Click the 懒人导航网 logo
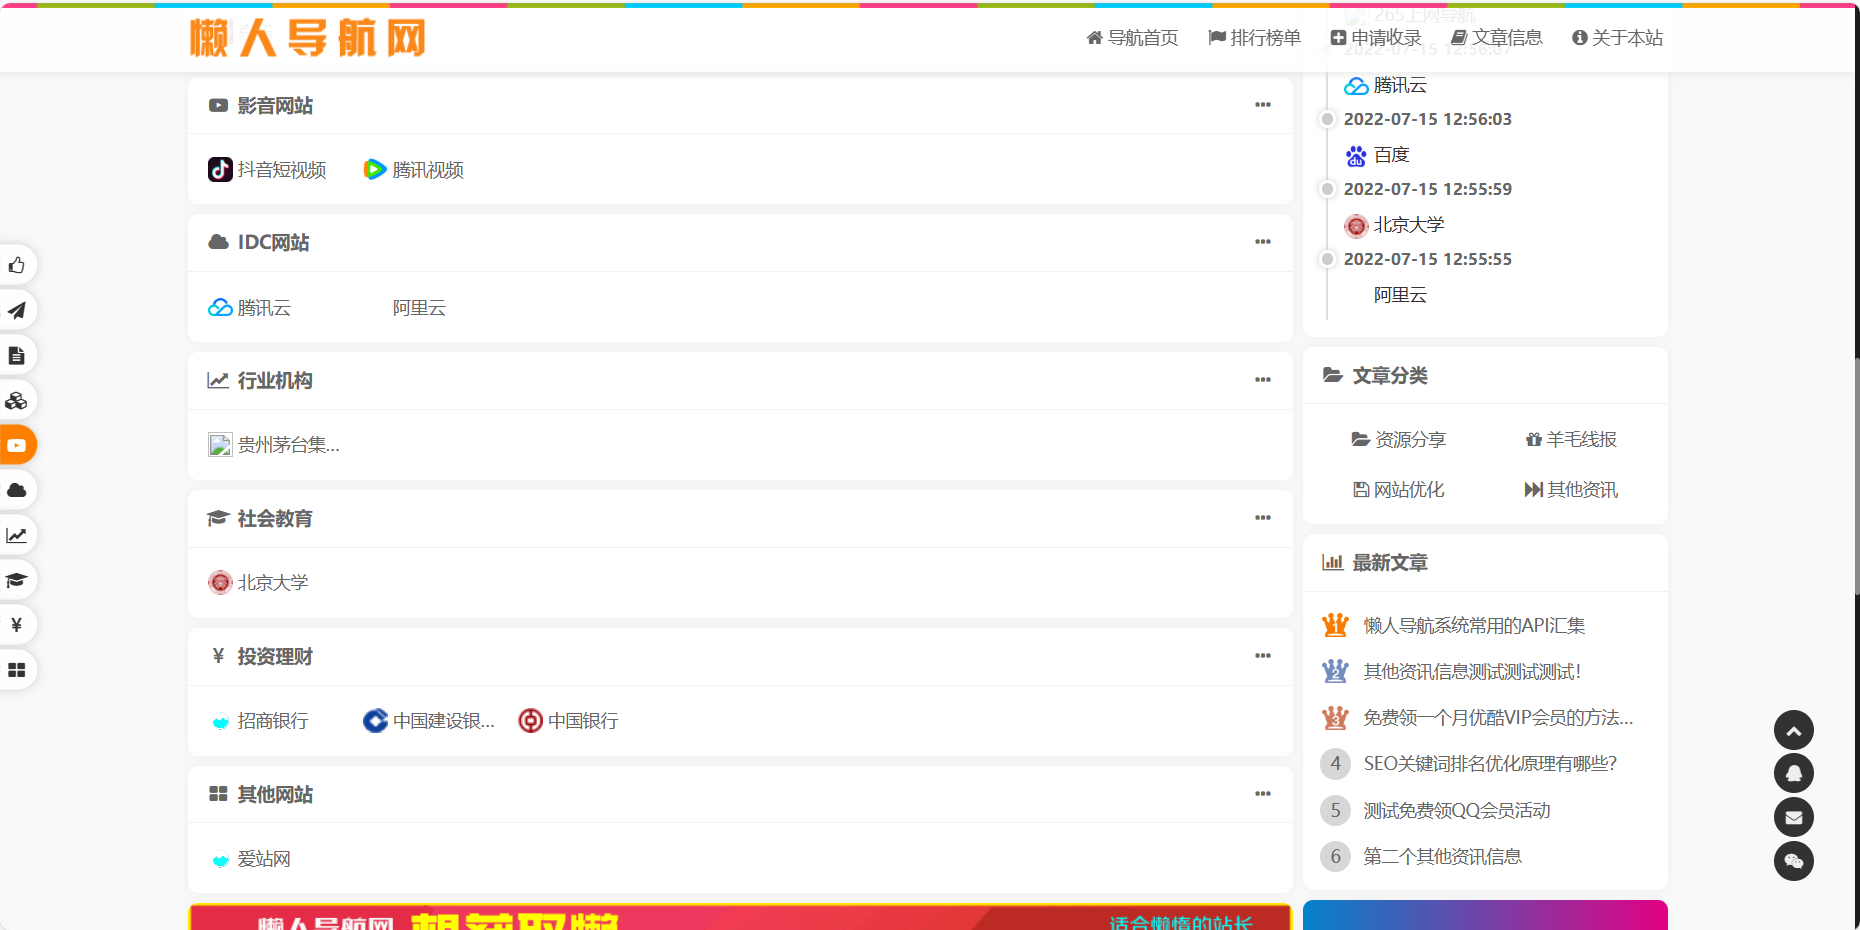Viewport: 1860px width, 930px height. point(308,38)
